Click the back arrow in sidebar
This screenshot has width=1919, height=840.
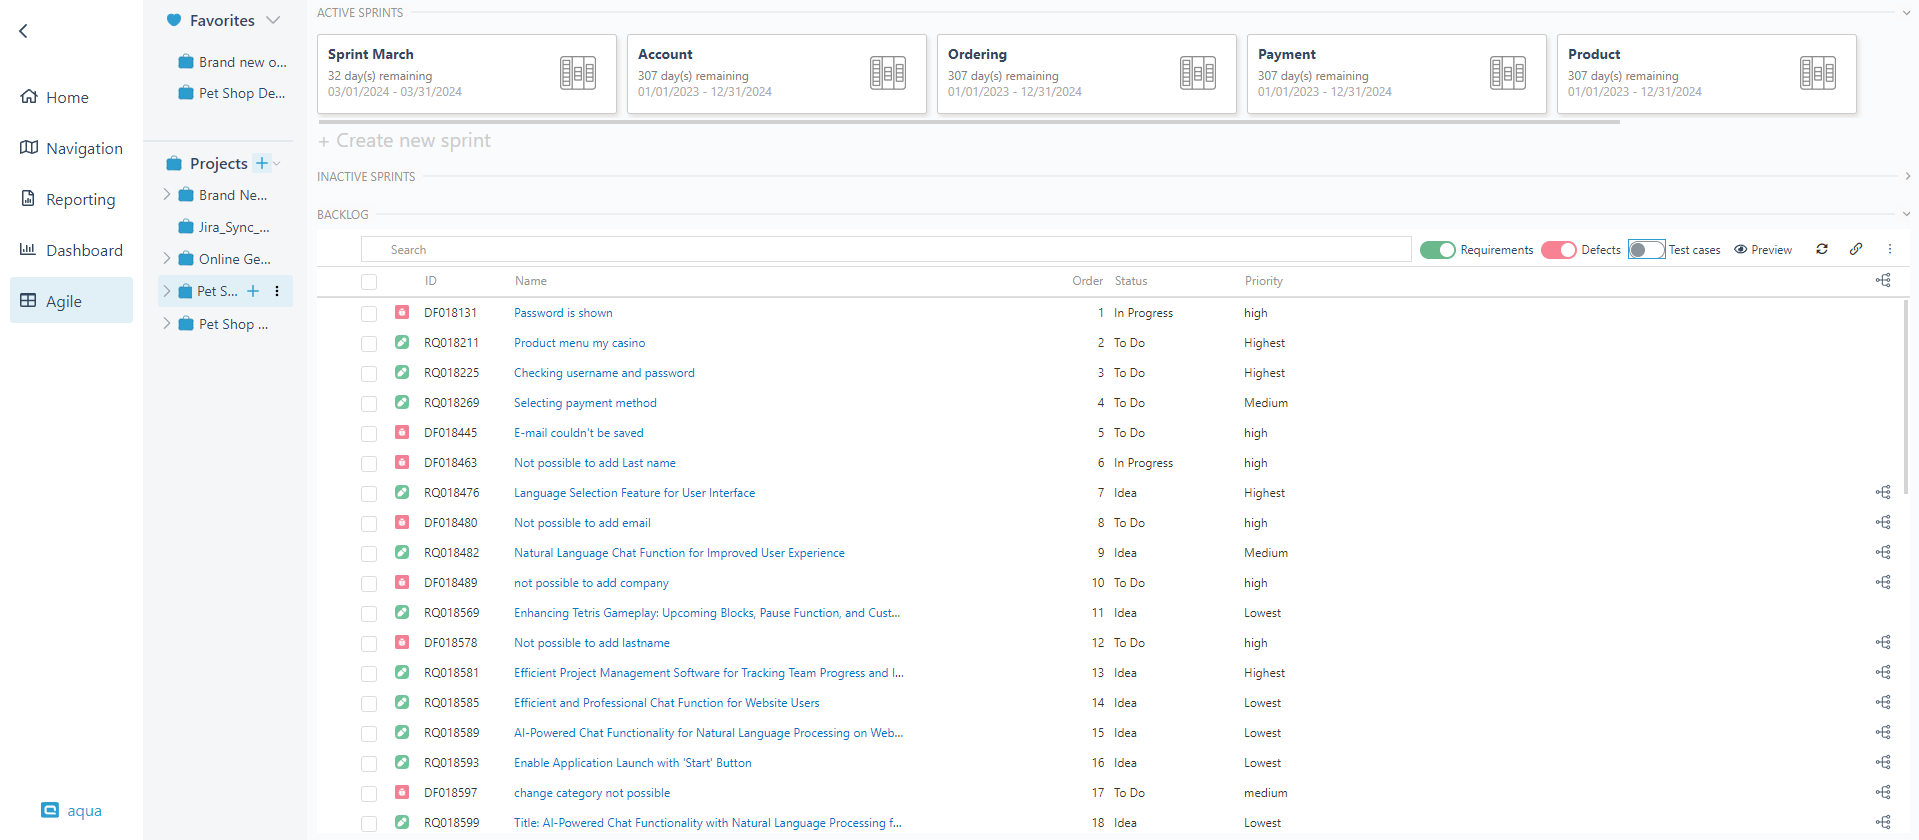tap(24, 31)
